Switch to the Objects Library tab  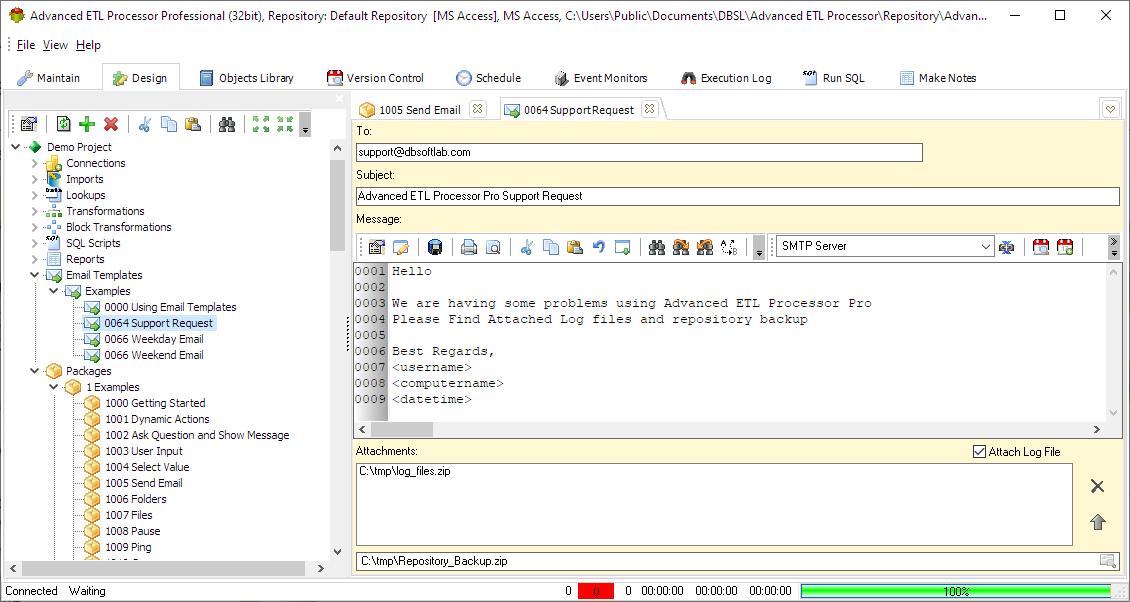[x=246, y=78]
